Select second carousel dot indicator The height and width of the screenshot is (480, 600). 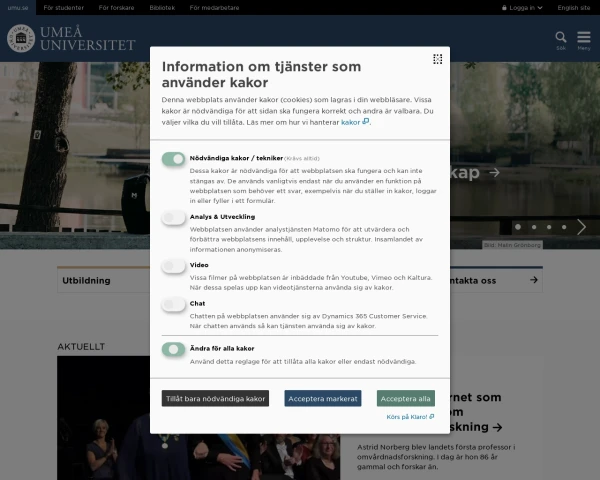[x=534, y=227]
